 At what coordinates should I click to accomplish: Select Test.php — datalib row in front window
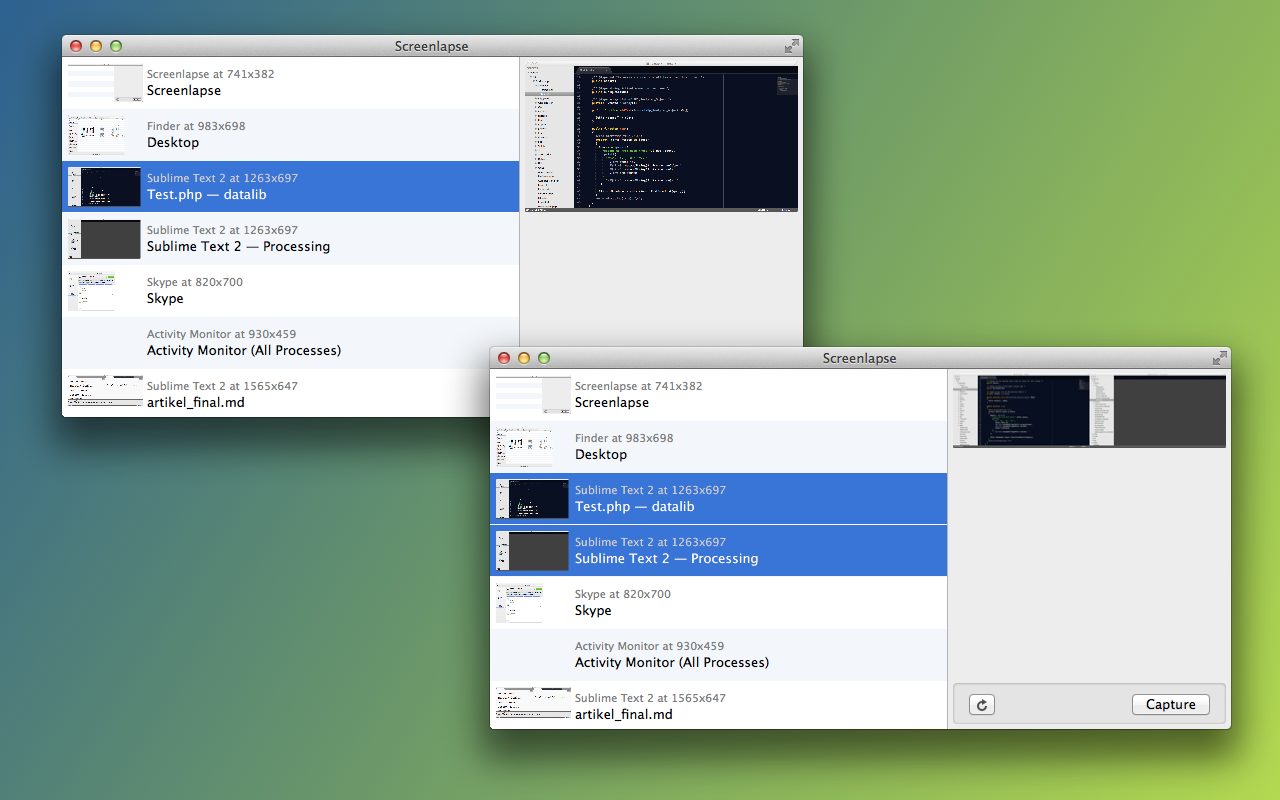(718, 499)
